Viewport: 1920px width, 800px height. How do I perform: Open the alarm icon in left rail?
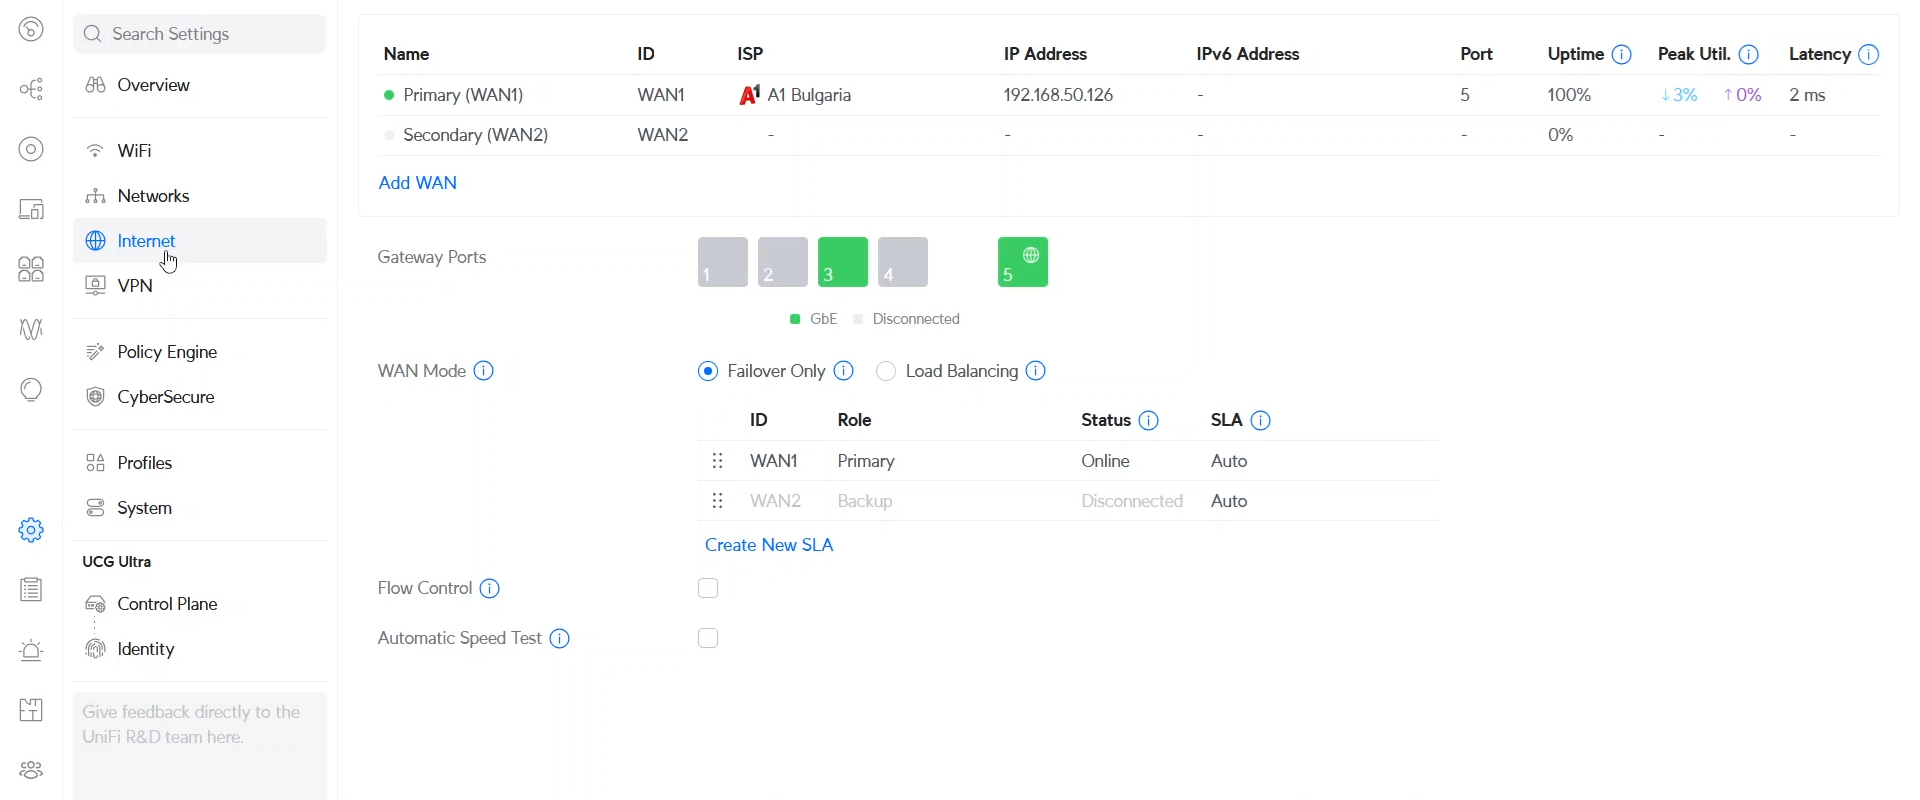coord(31,651)
